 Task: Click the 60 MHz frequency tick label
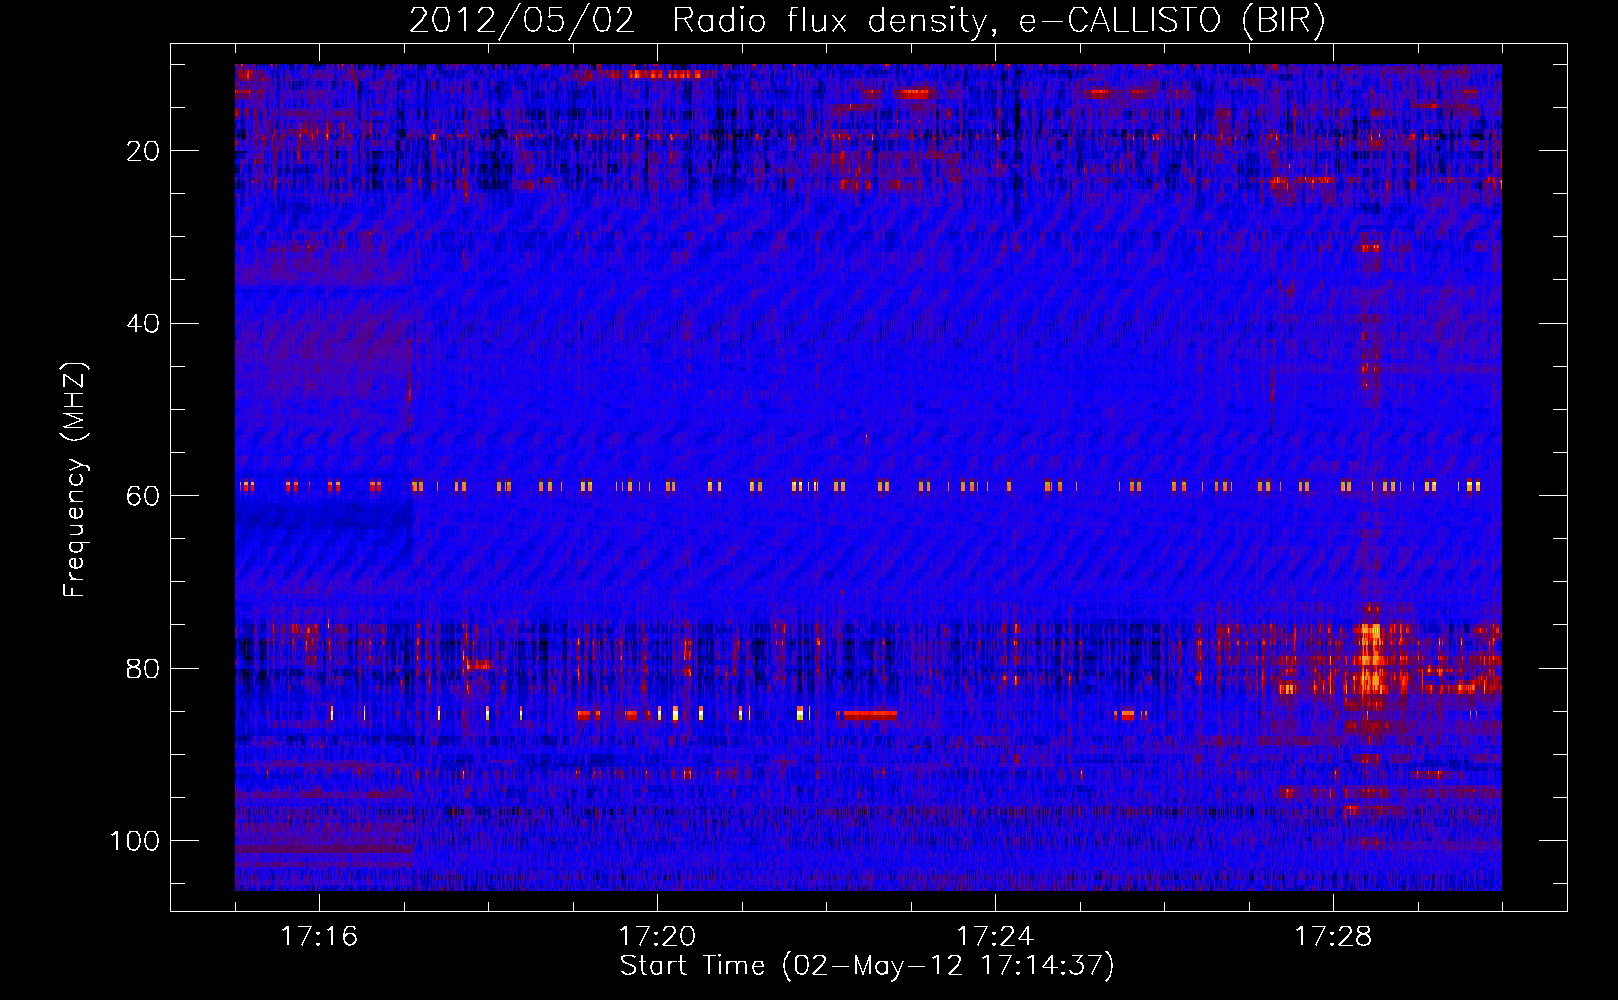pos(144,496)
